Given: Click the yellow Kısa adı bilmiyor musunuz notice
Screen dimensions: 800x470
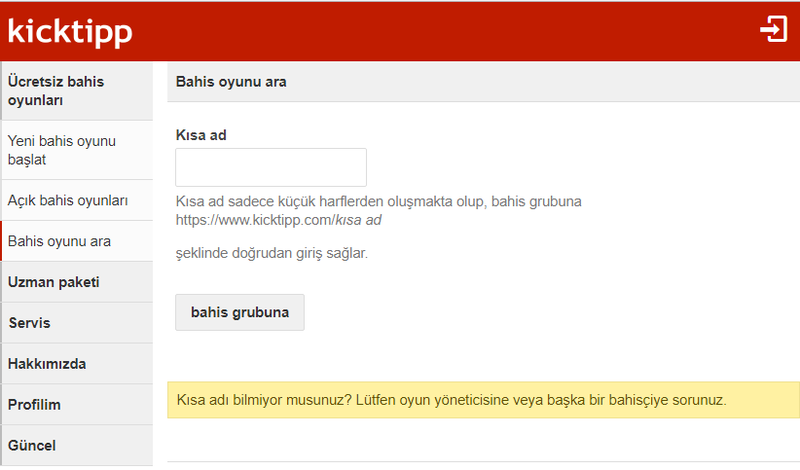Looking at the screenshot, I should 483,400.
